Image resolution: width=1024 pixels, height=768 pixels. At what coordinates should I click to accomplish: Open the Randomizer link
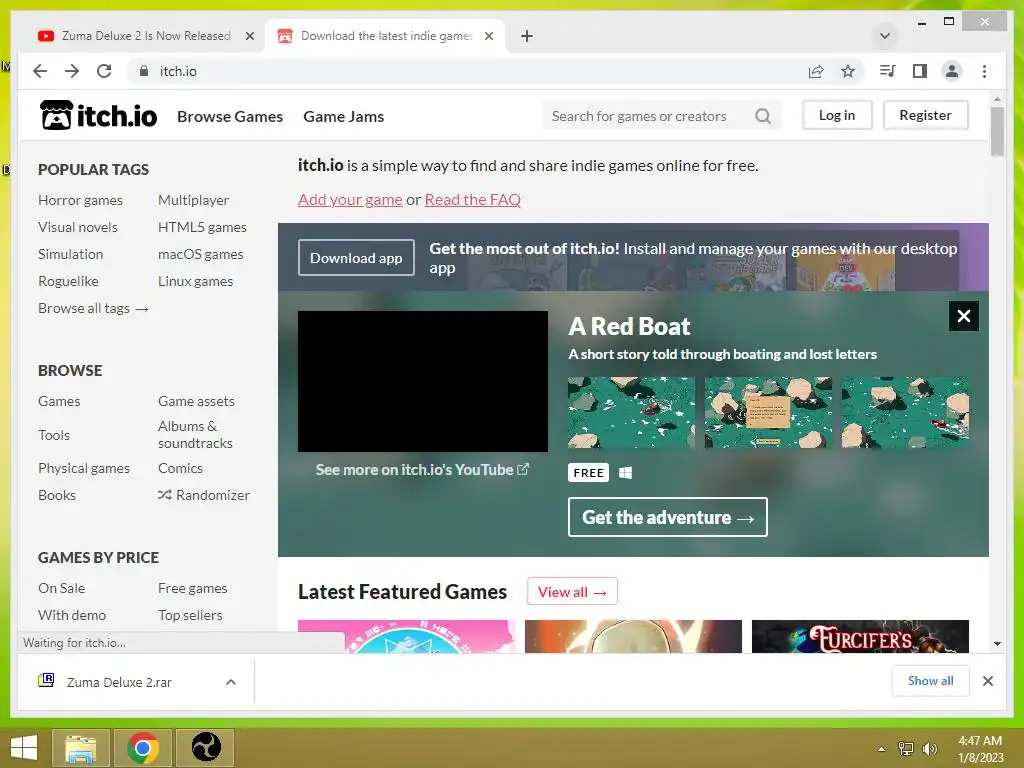(204, 495)
